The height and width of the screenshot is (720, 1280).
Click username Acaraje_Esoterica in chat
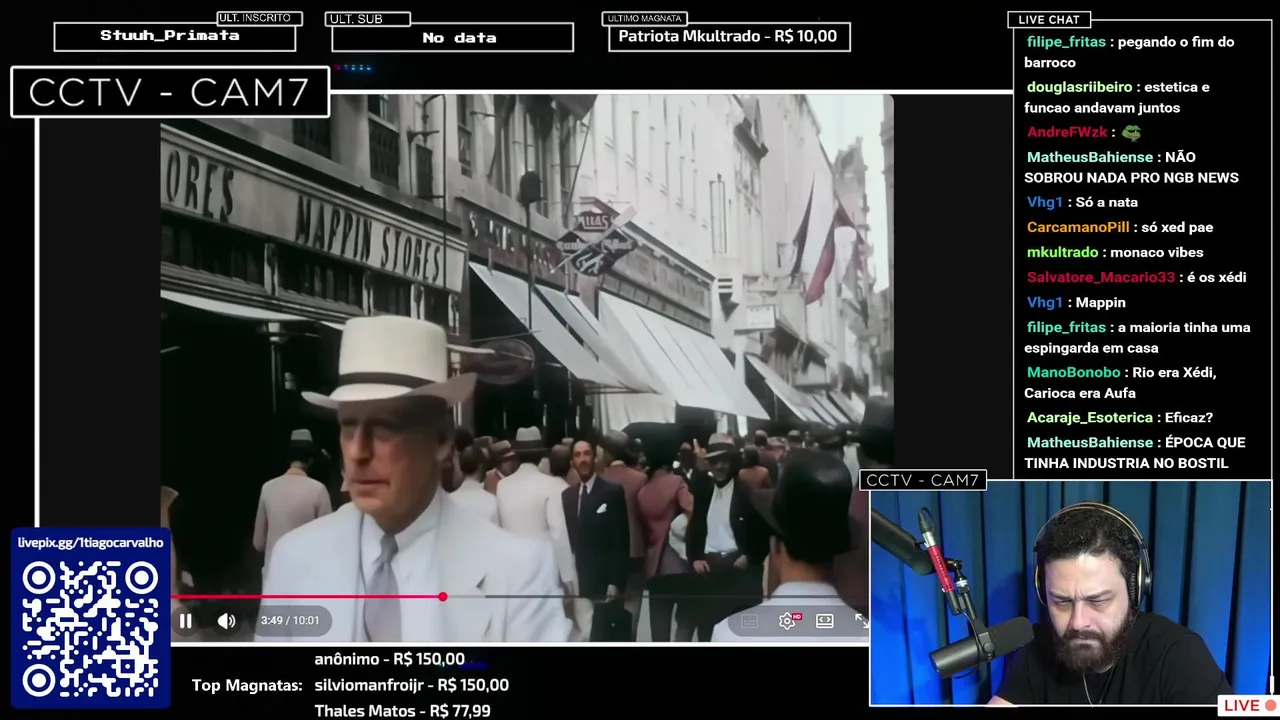[x=1091, y=417]
